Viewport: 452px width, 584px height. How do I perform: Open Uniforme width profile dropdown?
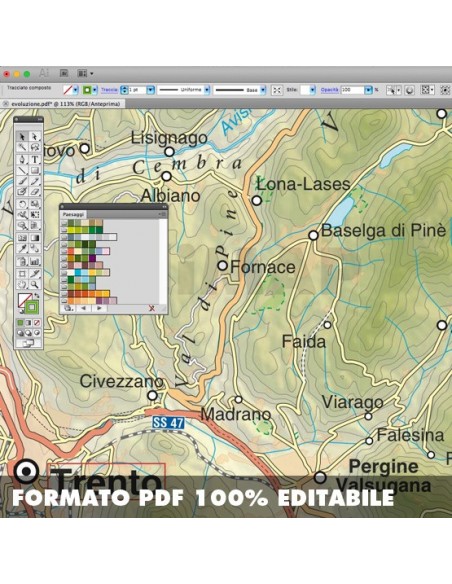[x=207, y=90]
